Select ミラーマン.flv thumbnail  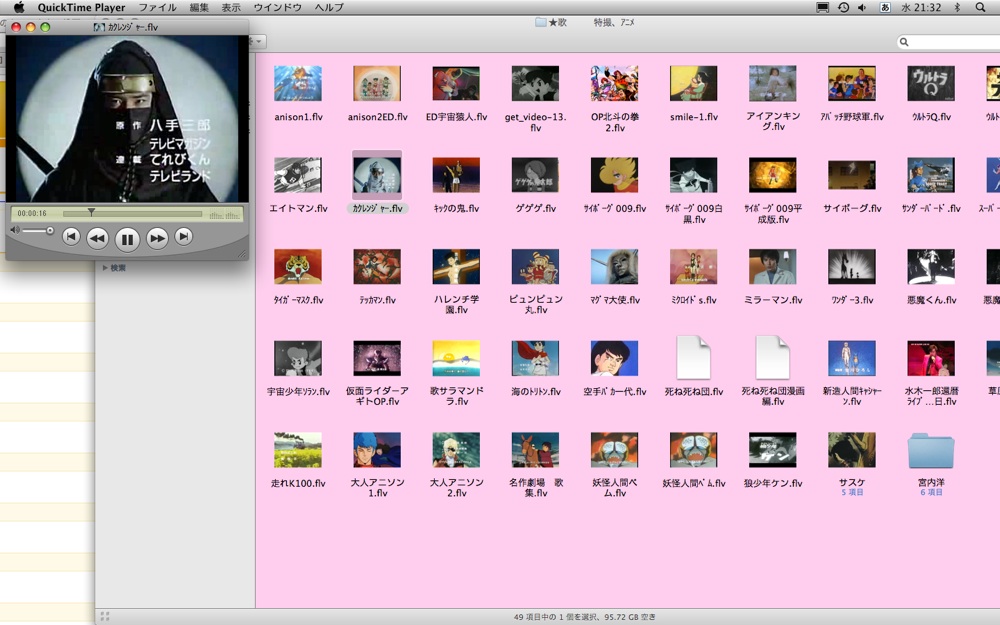772,267
